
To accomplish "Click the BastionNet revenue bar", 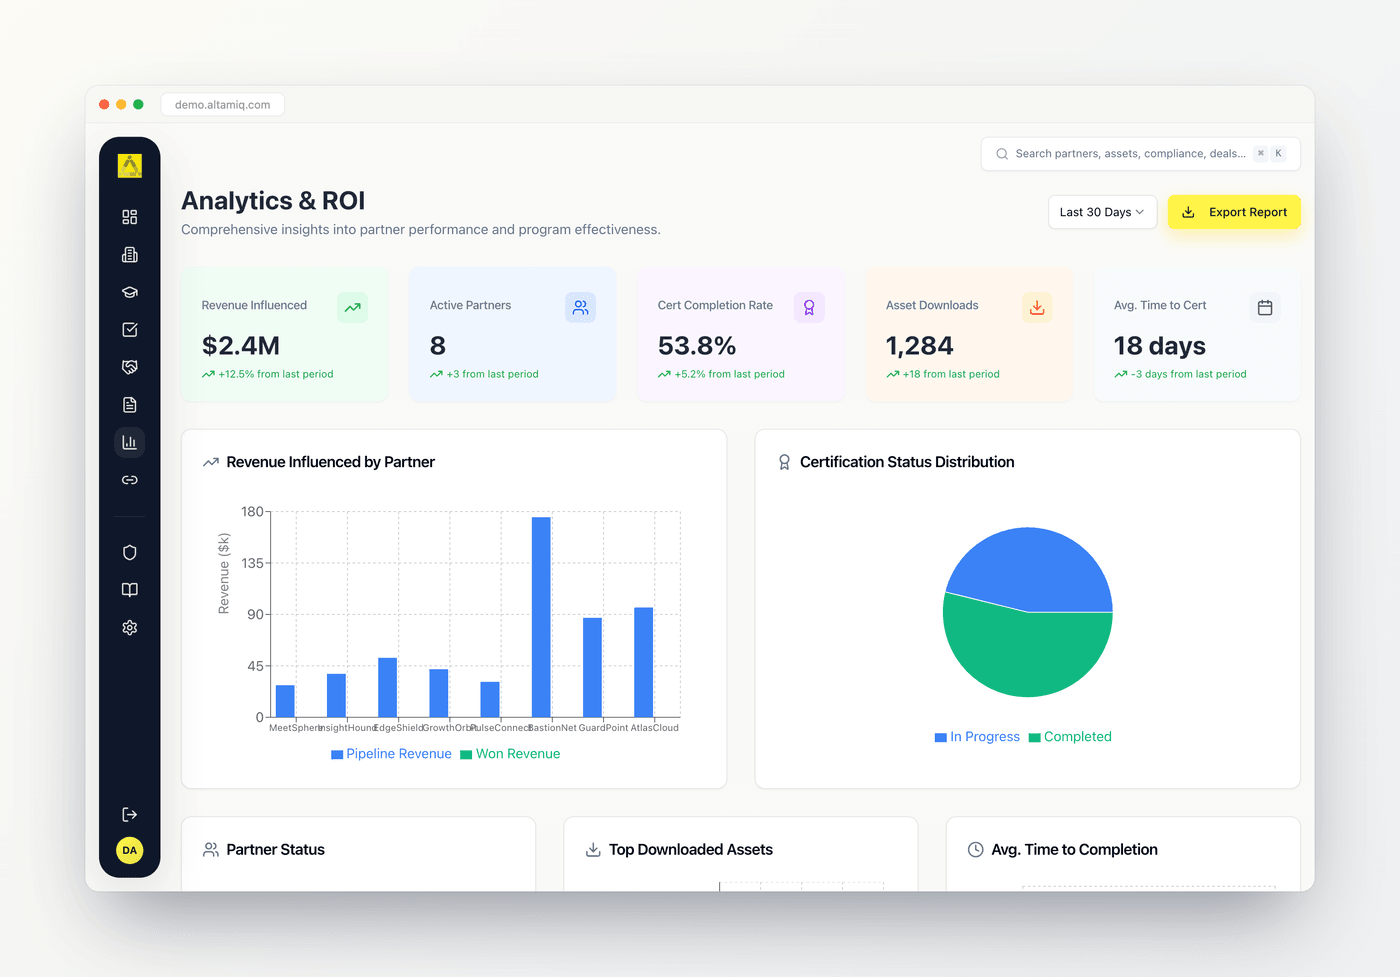I will pyautogui.click(x=541, y=617).
